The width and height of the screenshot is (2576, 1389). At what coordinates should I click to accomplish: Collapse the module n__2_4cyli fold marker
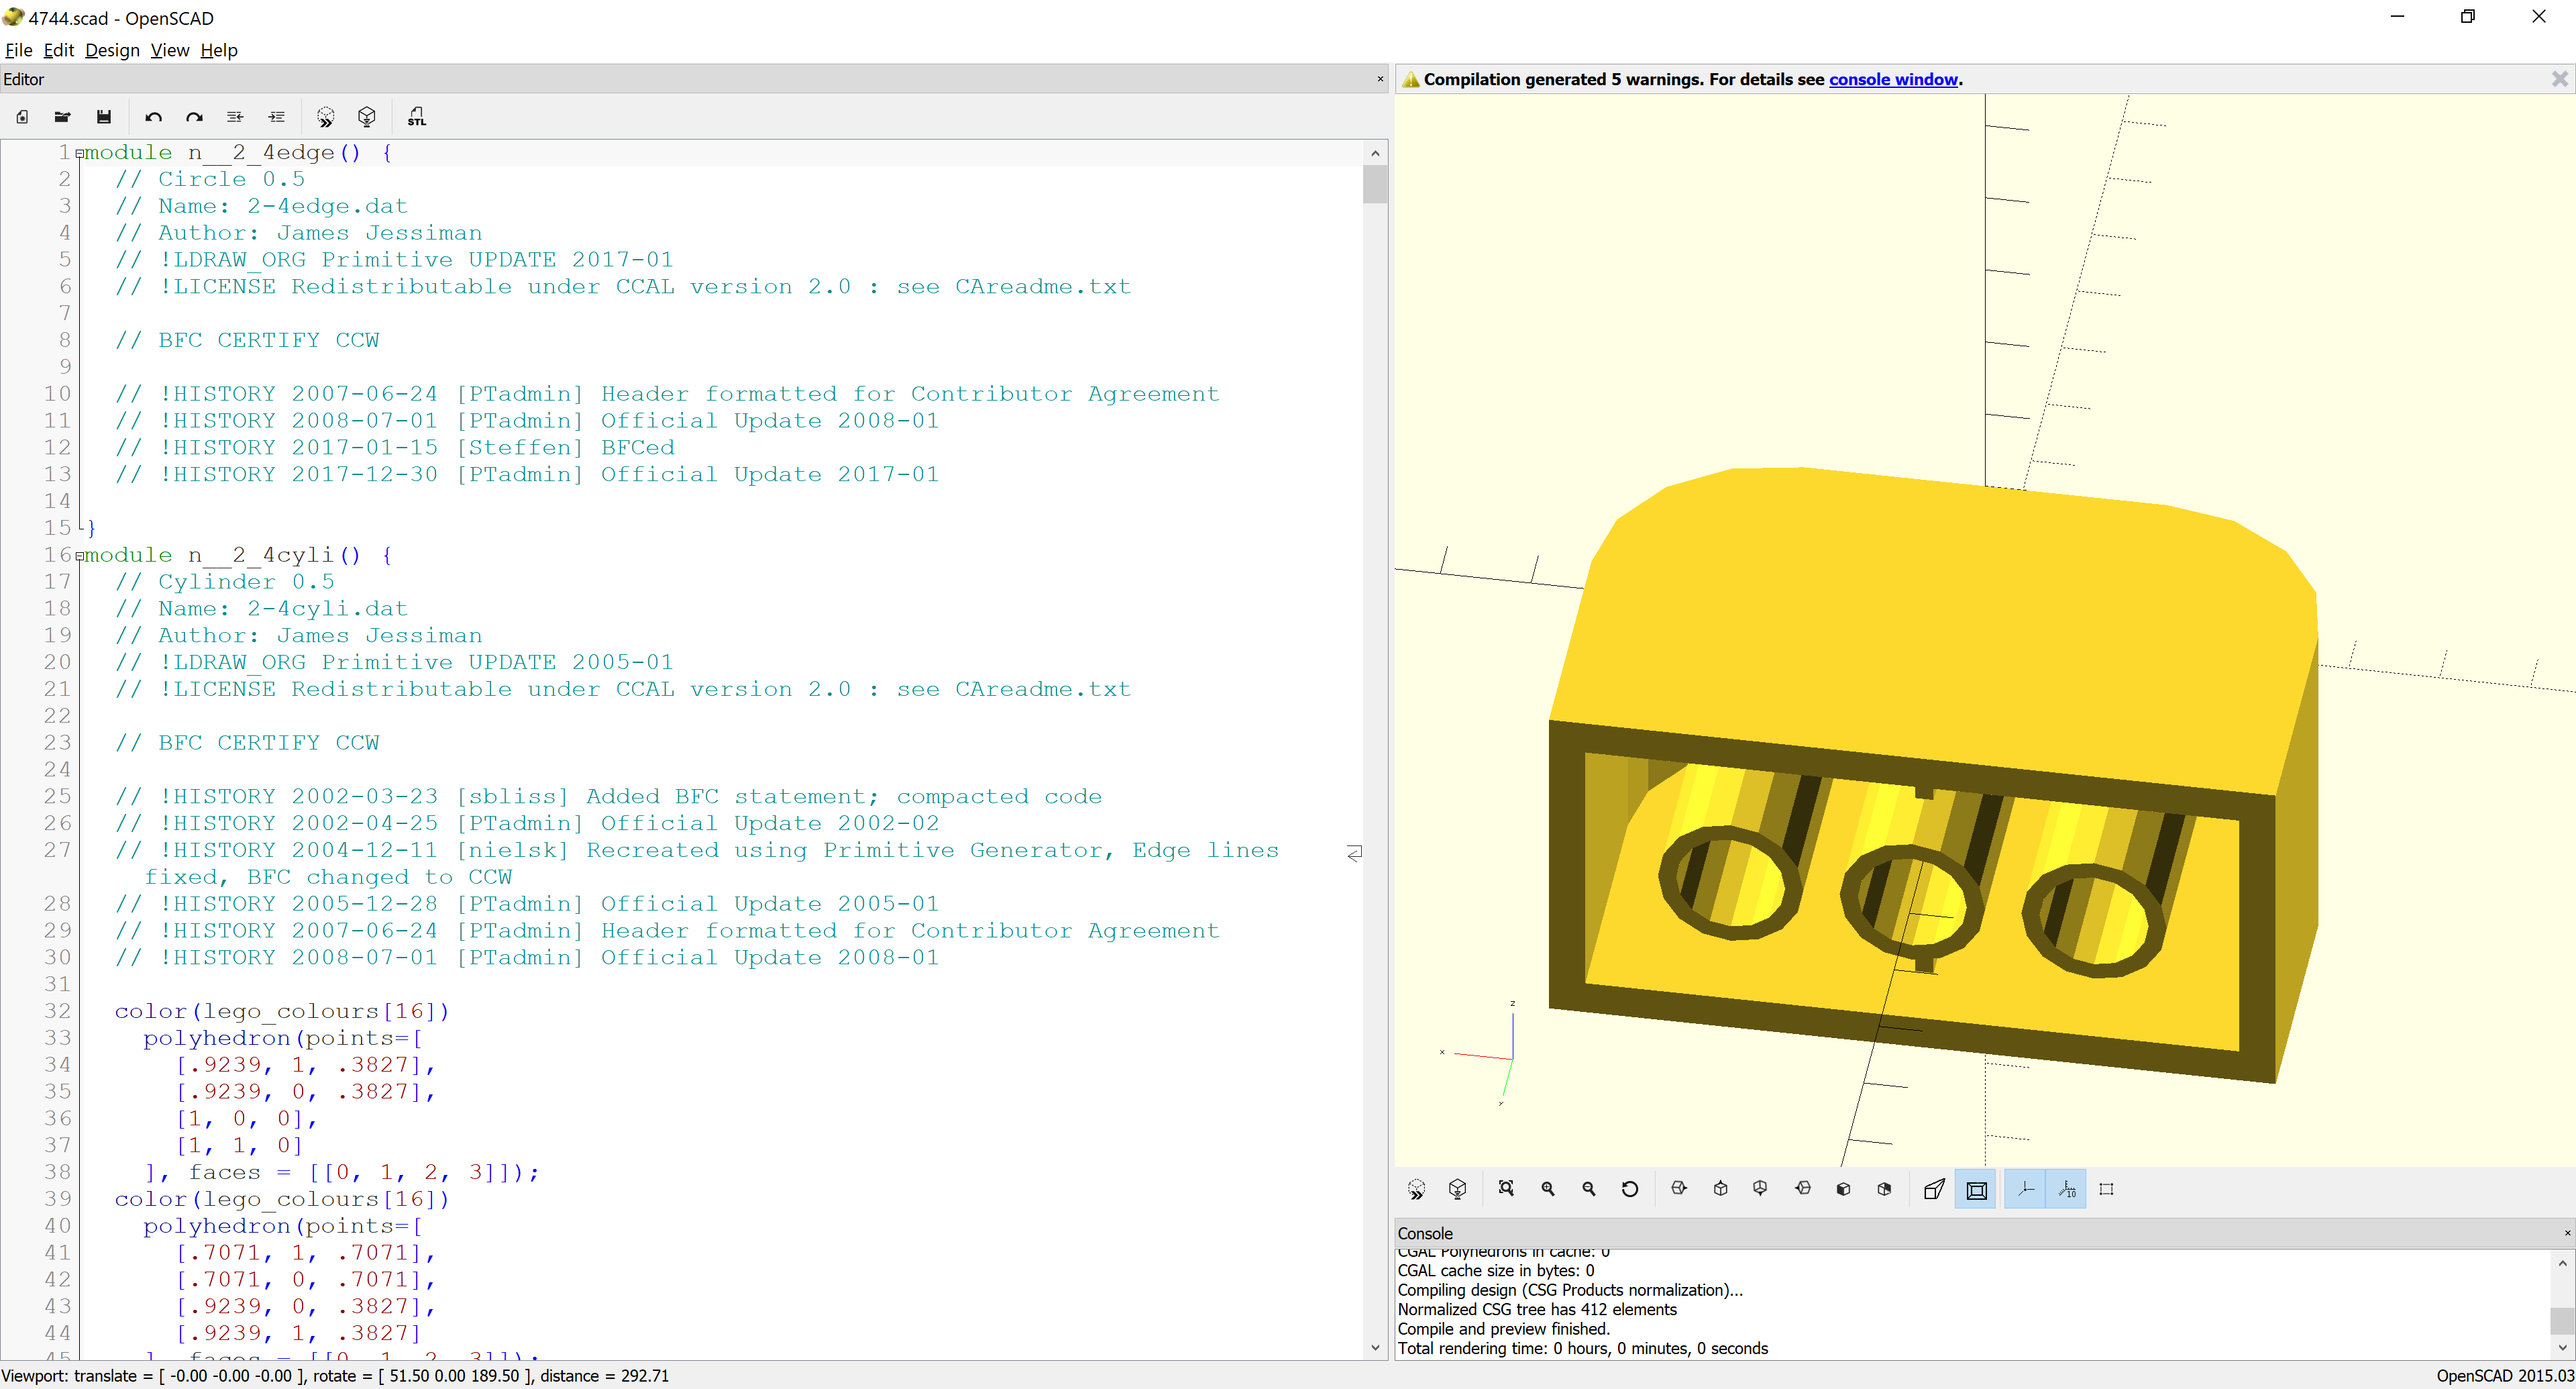click(x=80, y=556)
